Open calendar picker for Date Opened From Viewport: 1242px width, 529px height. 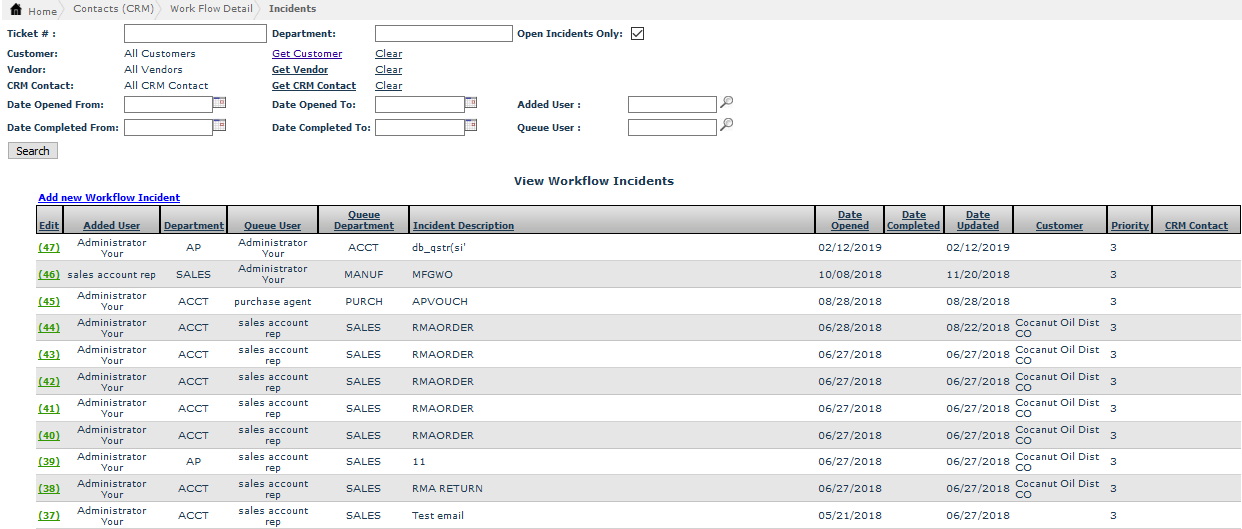tap(220, 102)
